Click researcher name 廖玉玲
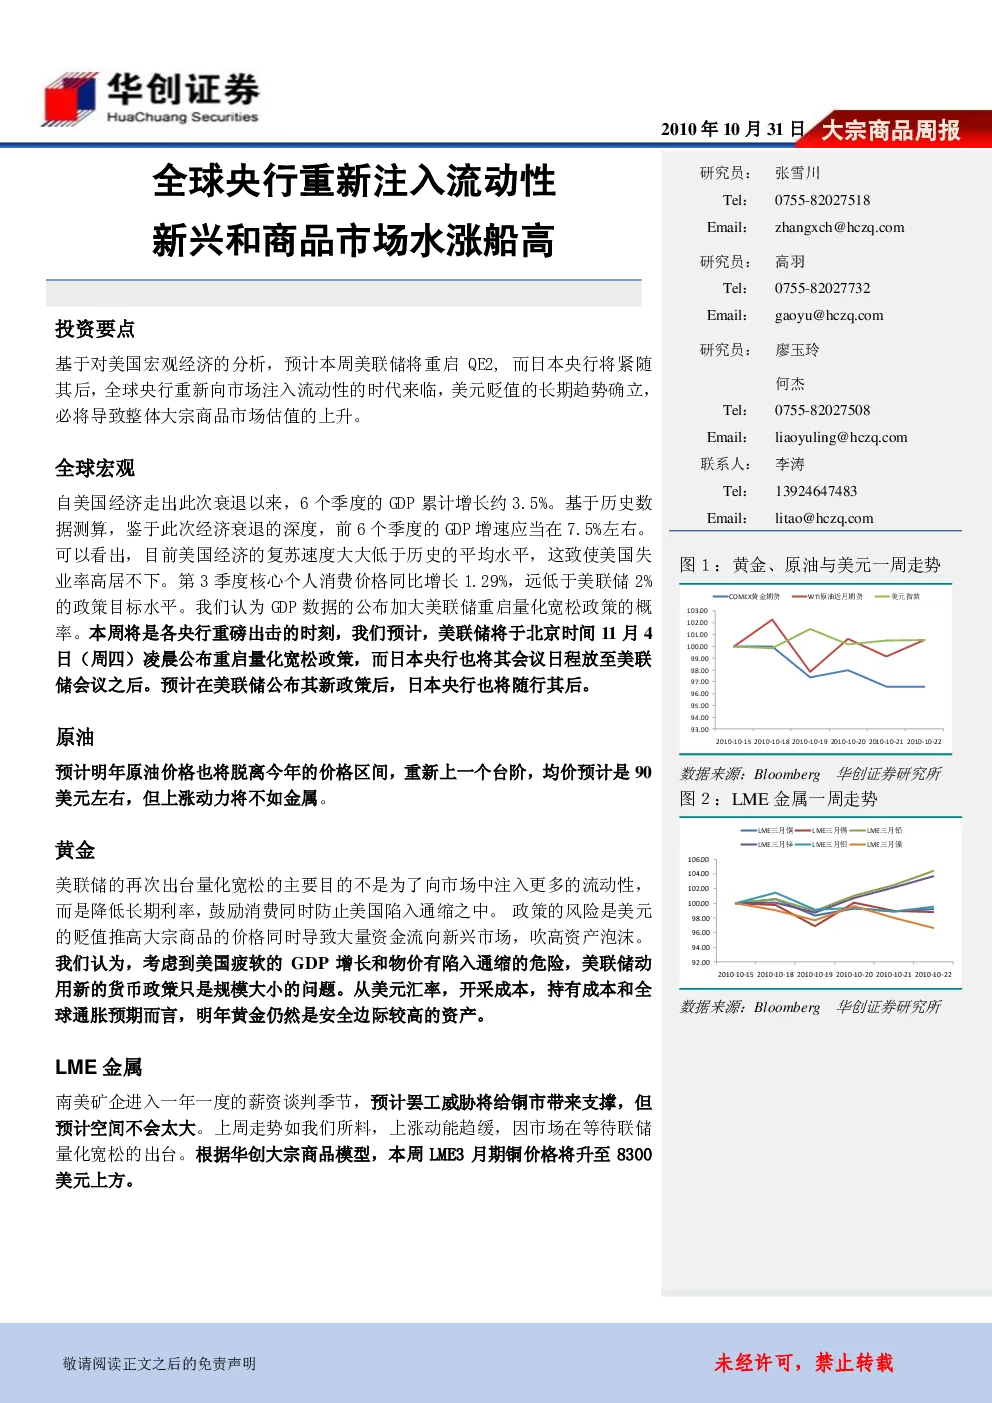 click(x=797, y=350)
